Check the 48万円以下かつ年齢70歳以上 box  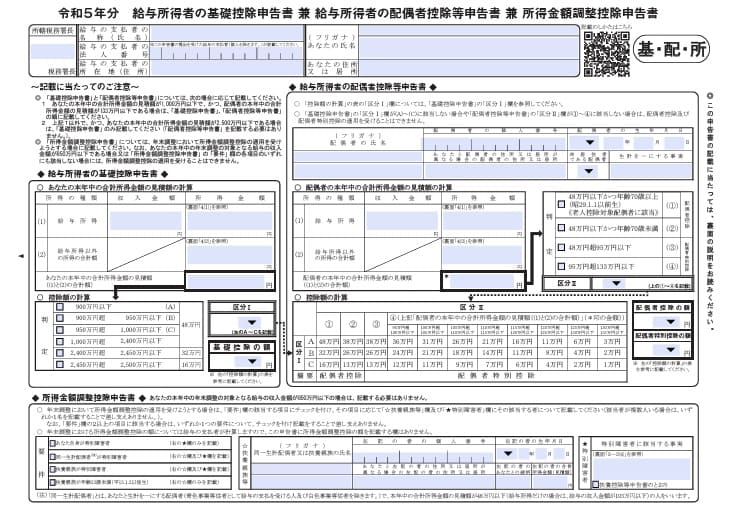click(561, 205)
